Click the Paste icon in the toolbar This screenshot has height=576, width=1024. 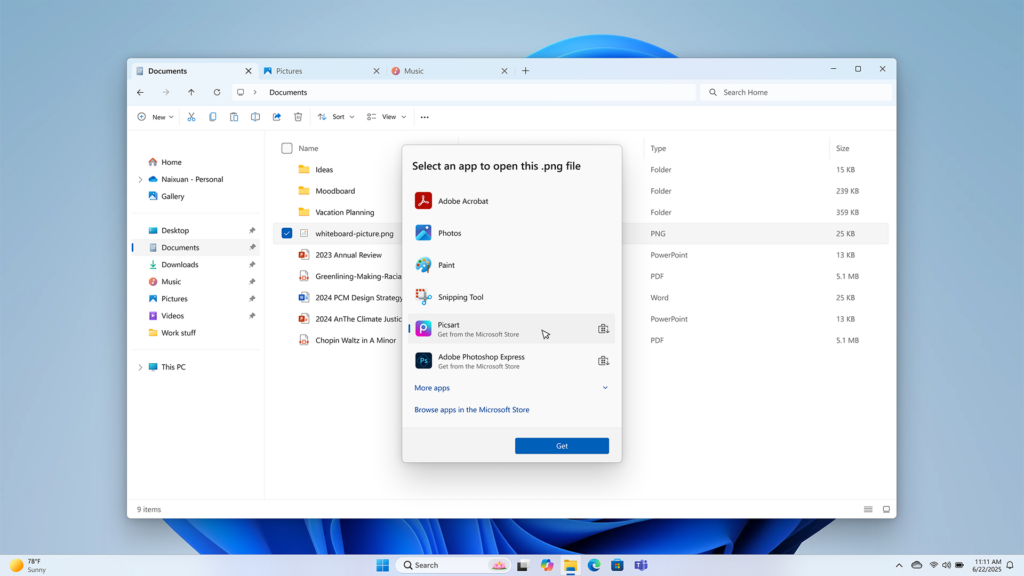[x=233, y=117]
